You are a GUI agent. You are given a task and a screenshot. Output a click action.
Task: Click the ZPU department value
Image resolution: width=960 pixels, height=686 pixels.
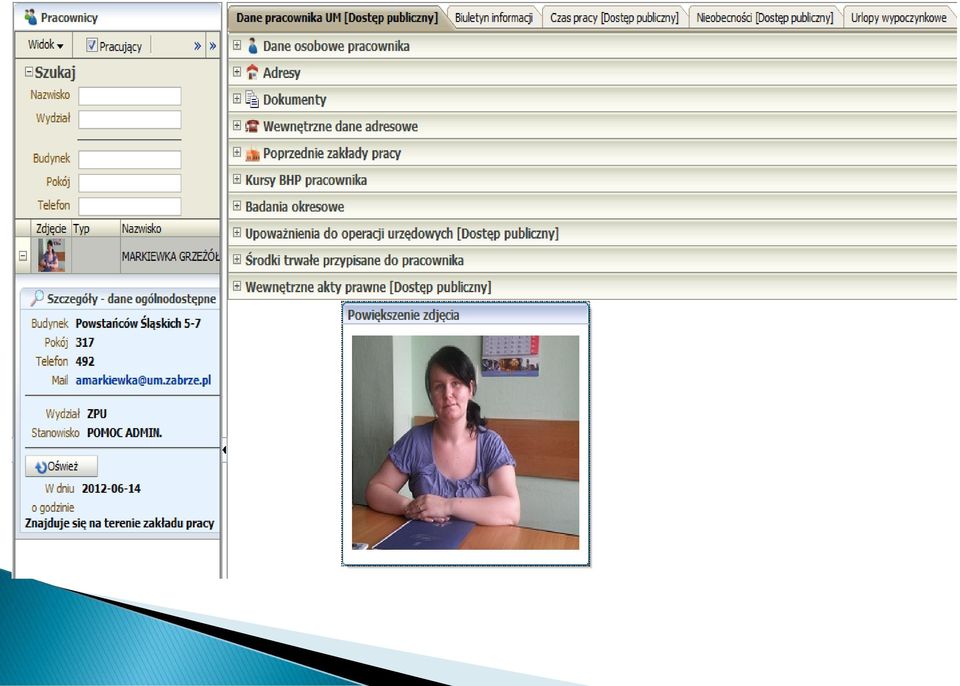tap(97, 413)
